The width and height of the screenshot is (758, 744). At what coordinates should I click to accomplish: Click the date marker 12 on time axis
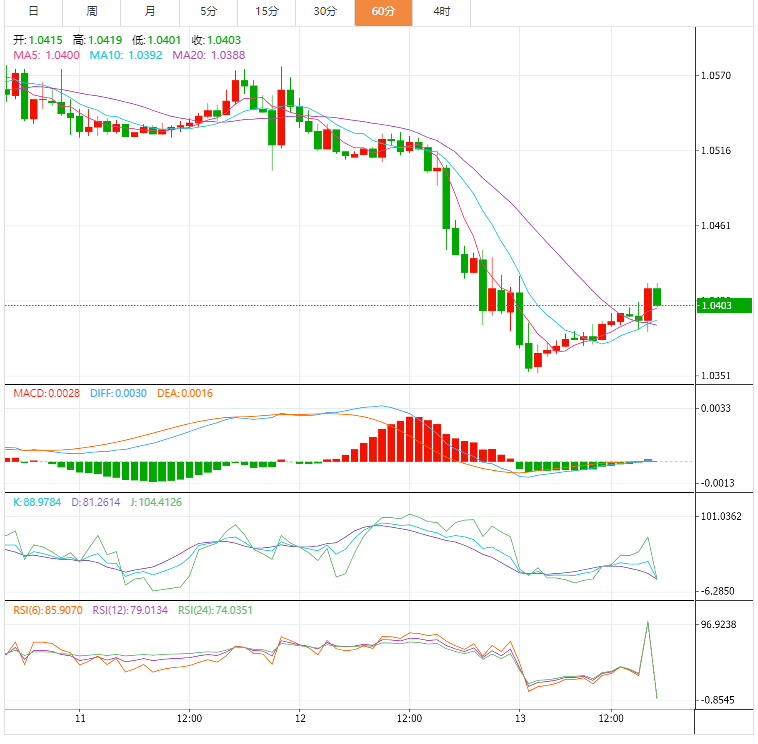pyautogui.click(x=300, y=719)
